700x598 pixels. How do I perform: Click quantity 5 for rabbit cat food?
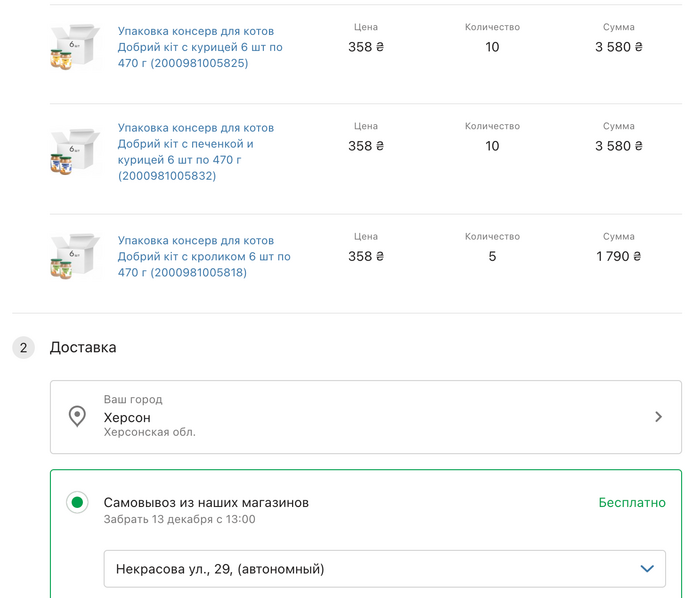[492, 256]
